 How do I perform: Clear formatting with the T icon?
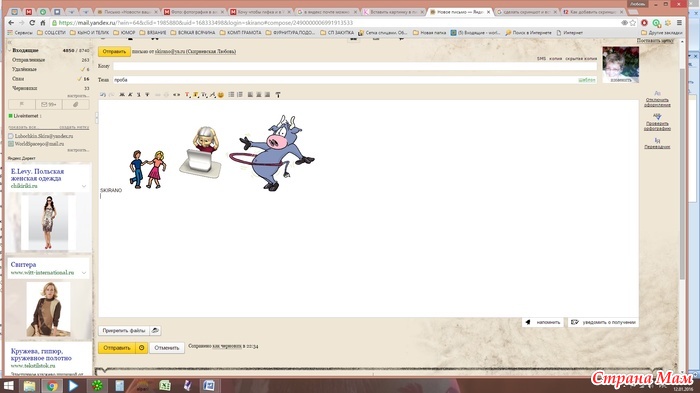pyautogui.click(x=278, y=95)
